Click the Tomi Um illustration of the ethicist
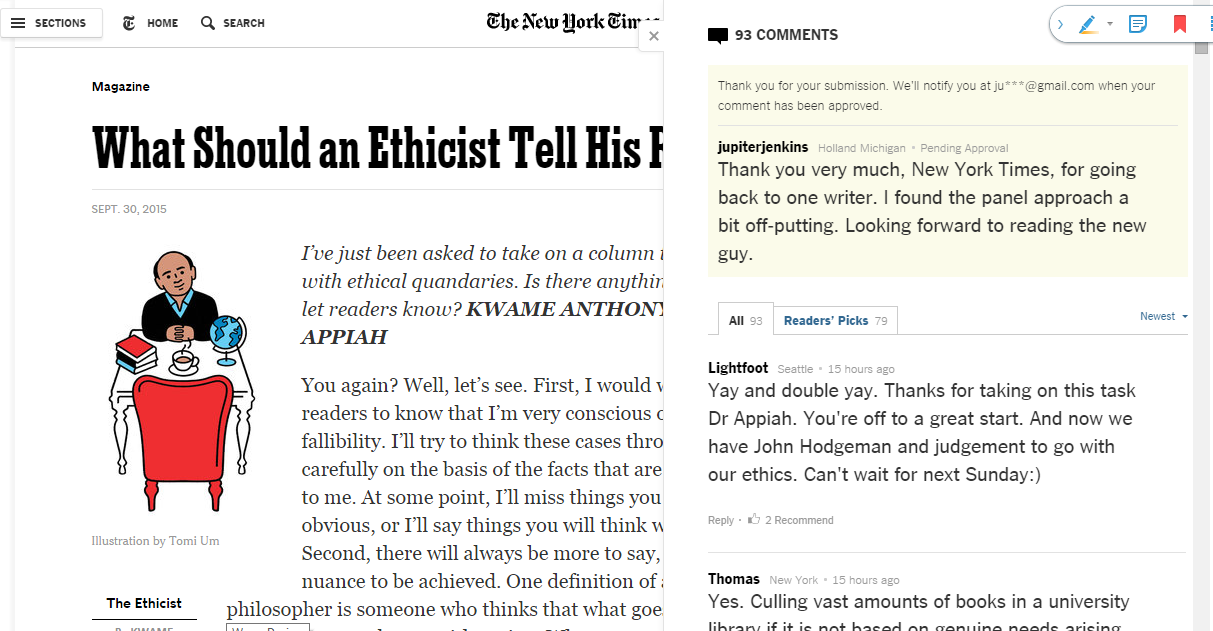 [177, 382]
